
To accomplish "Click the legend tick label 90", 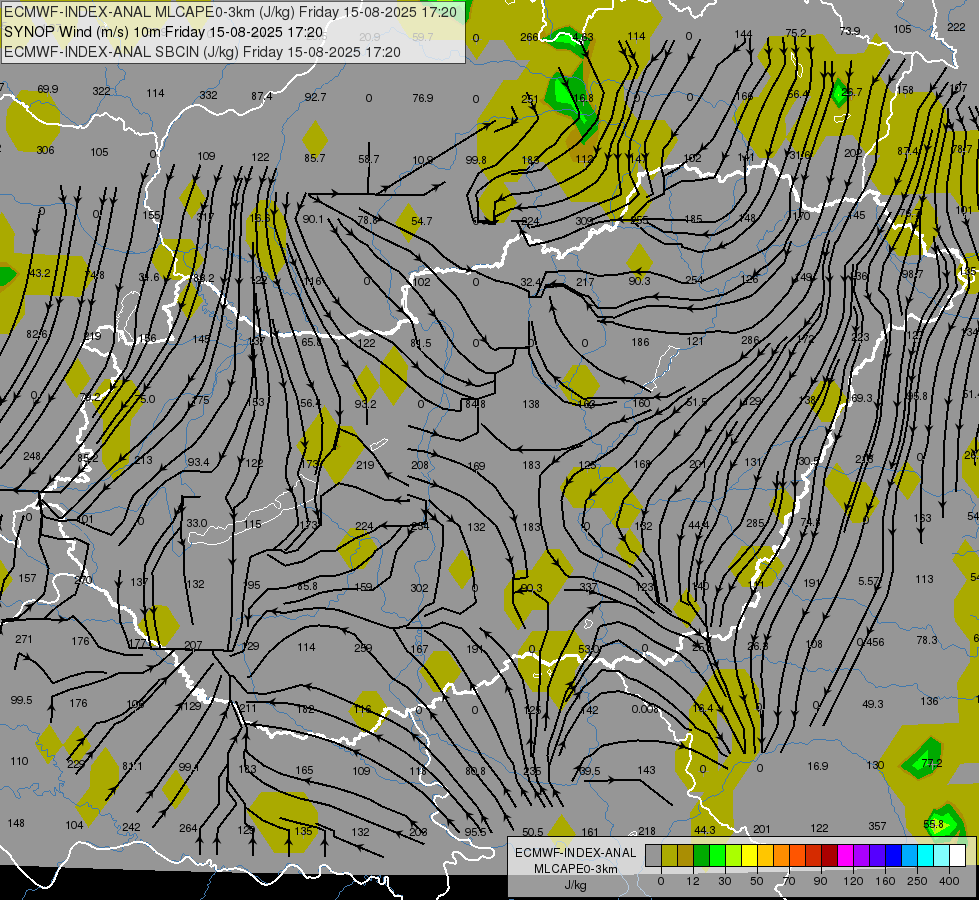I will tap(820, 881).
